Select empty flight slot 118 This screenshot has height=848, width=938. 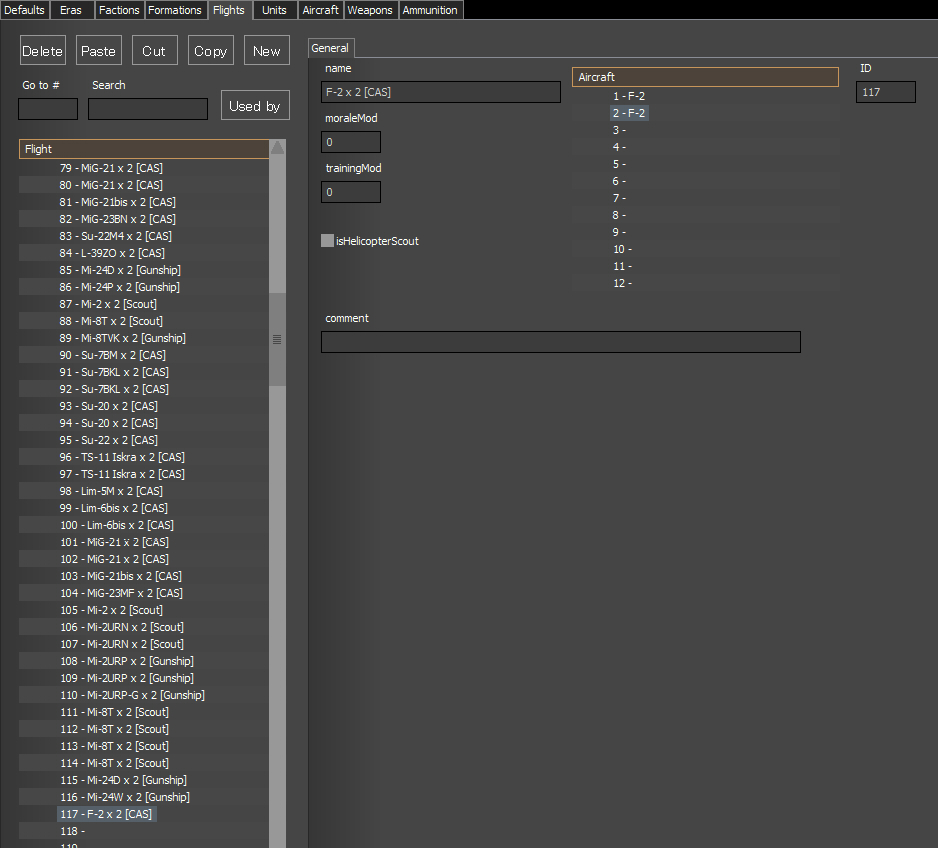(x=72, y=831)
